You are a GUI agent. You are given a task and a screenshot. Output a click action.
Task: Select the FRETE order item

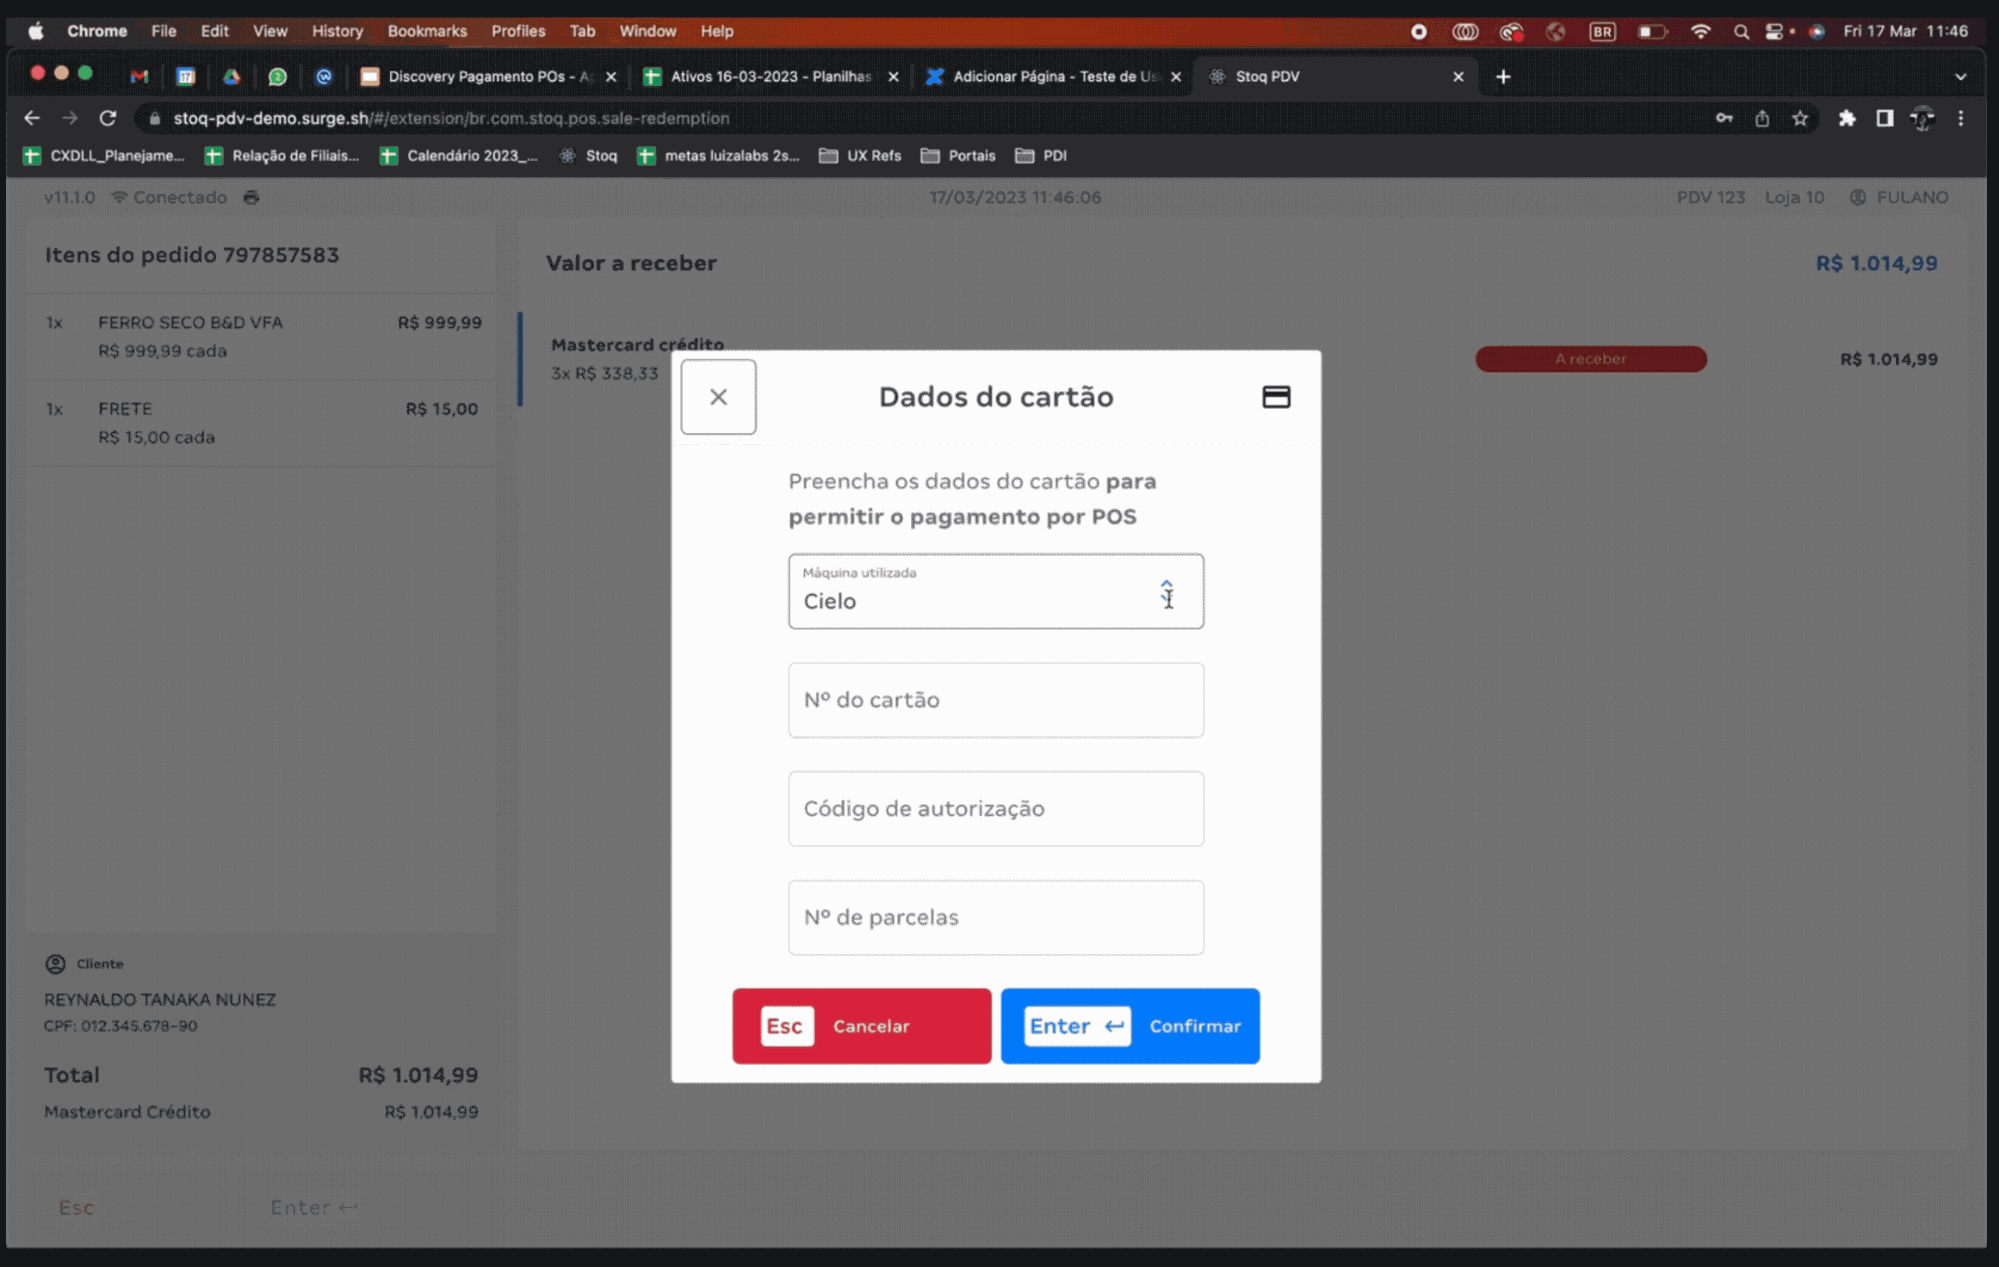click(x=262, y=423)
